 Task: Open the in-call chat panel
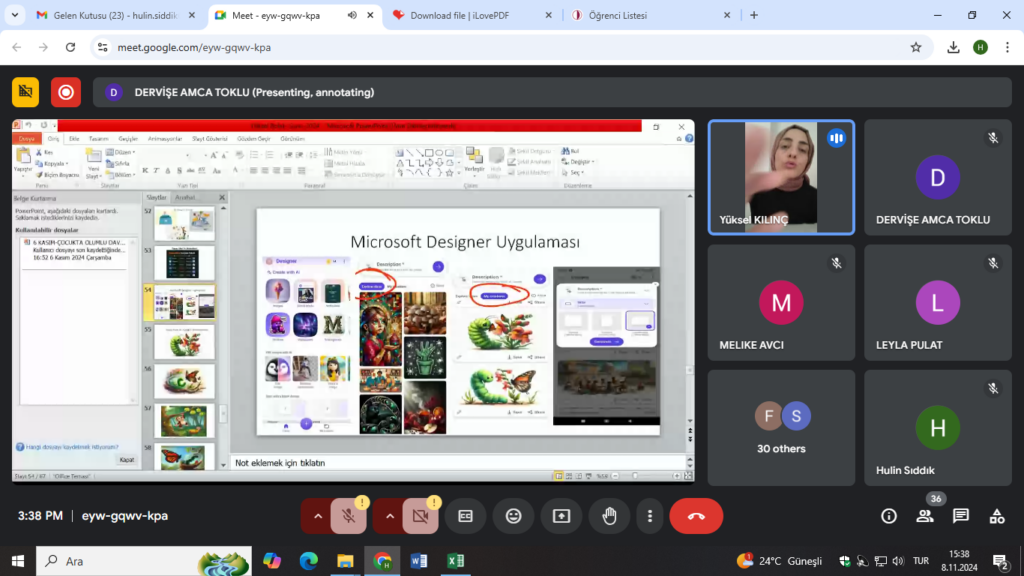pos(961,516)
